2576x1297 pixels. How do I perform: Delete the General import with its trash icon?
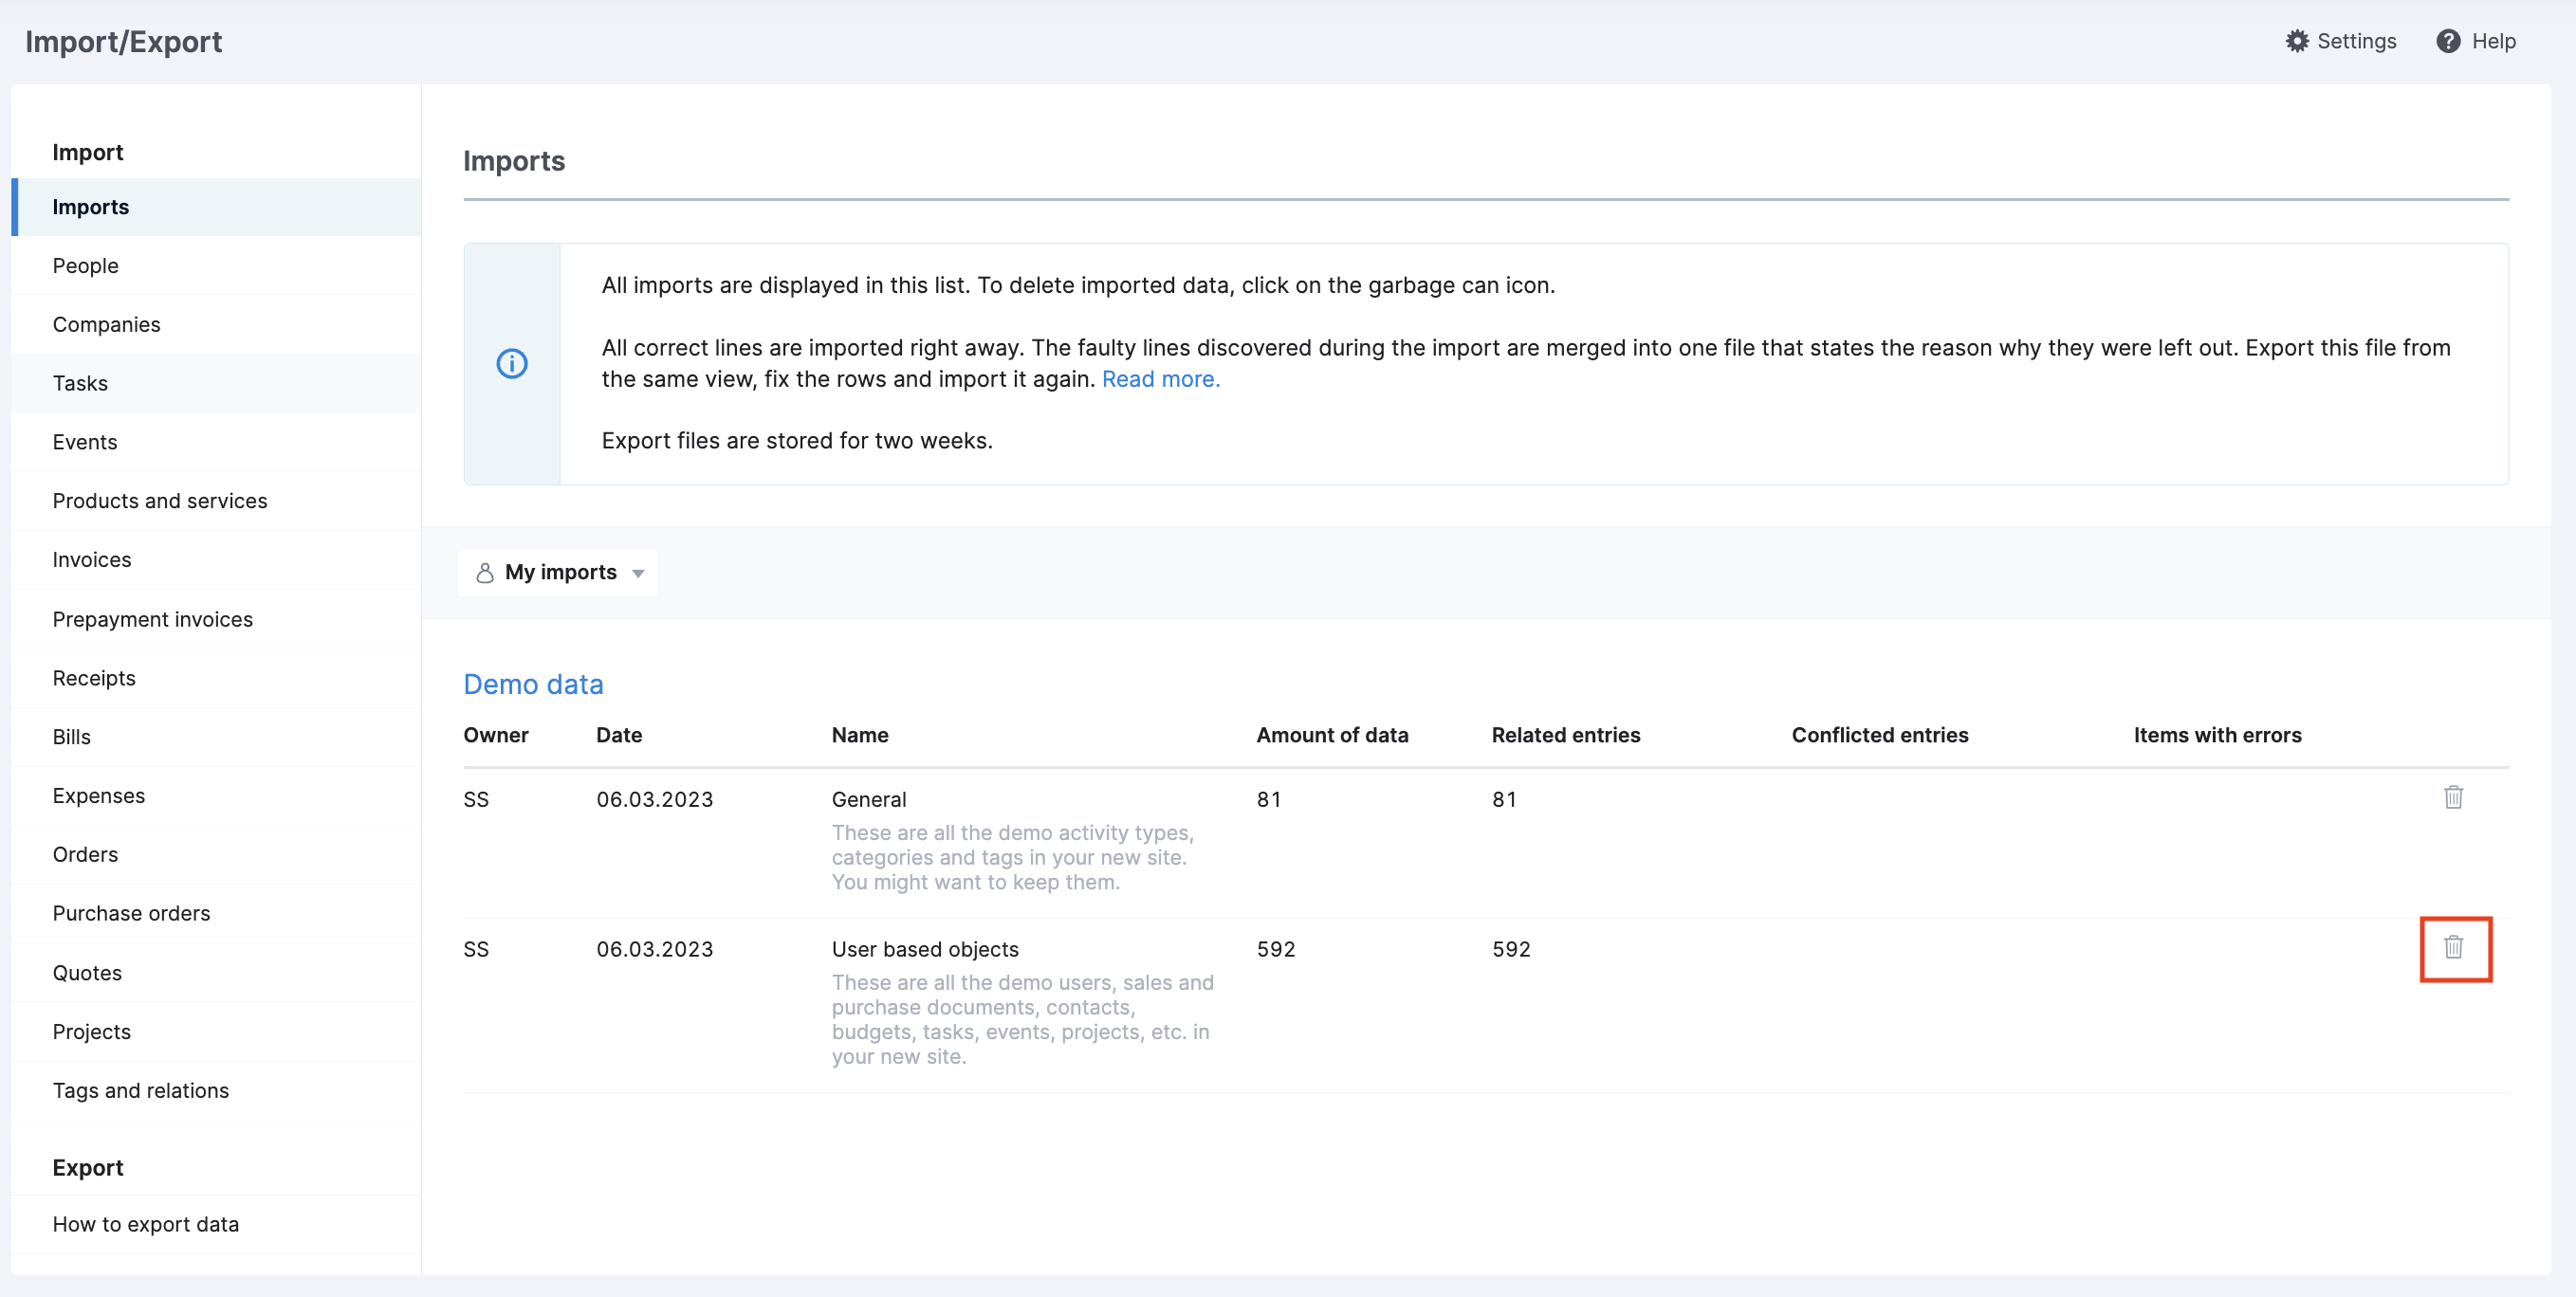2454,798
